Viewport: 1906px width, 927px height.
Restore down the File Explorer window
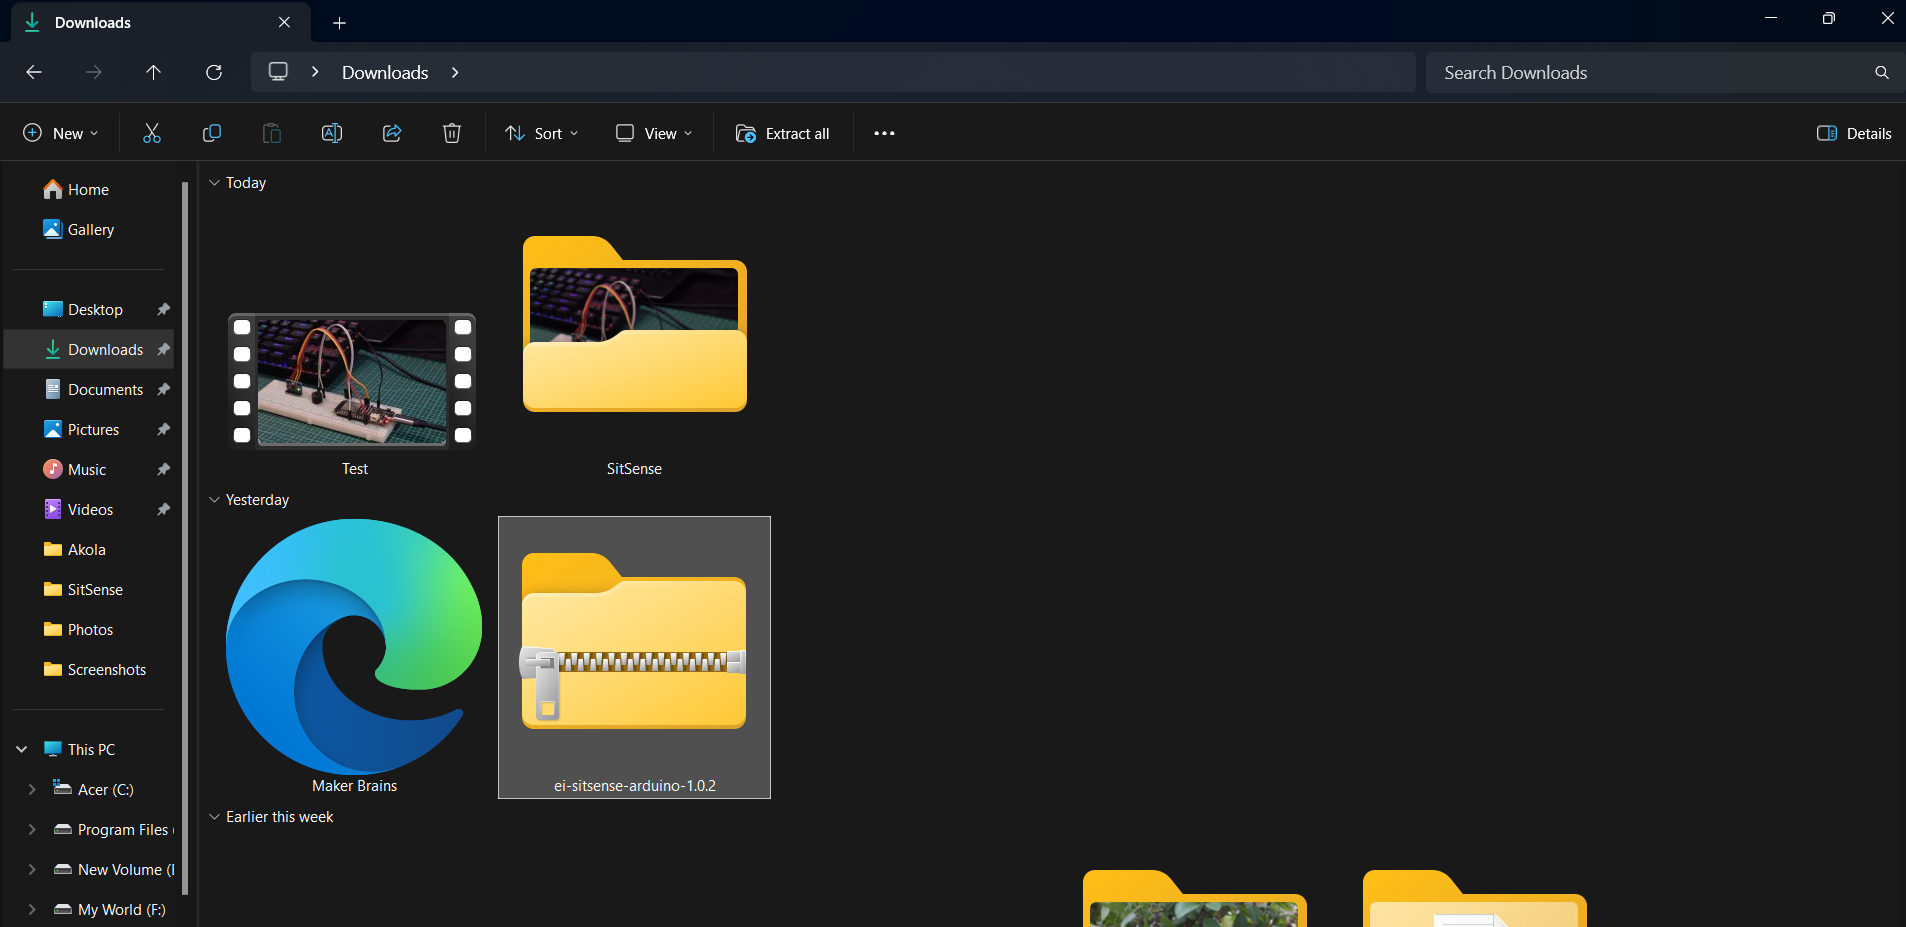click(1829, 18)
